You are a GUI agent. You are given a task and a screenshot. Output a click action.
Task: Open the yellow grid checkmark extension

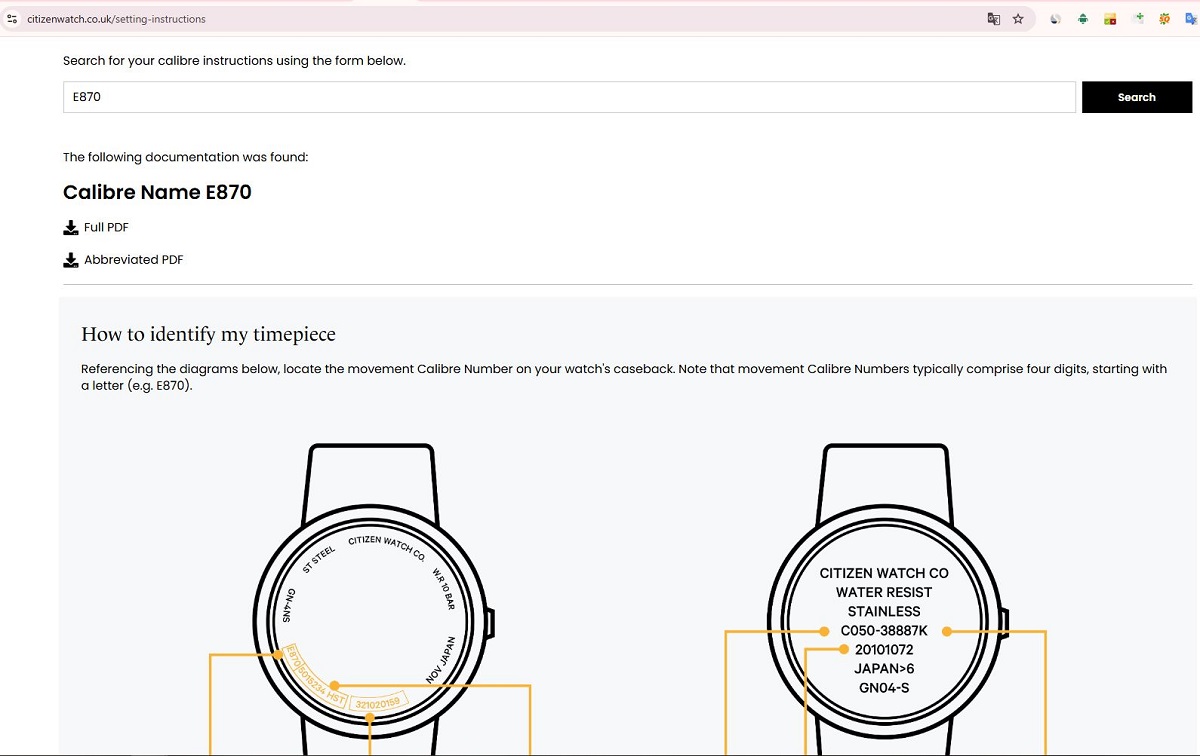[x=1110, y=19]
